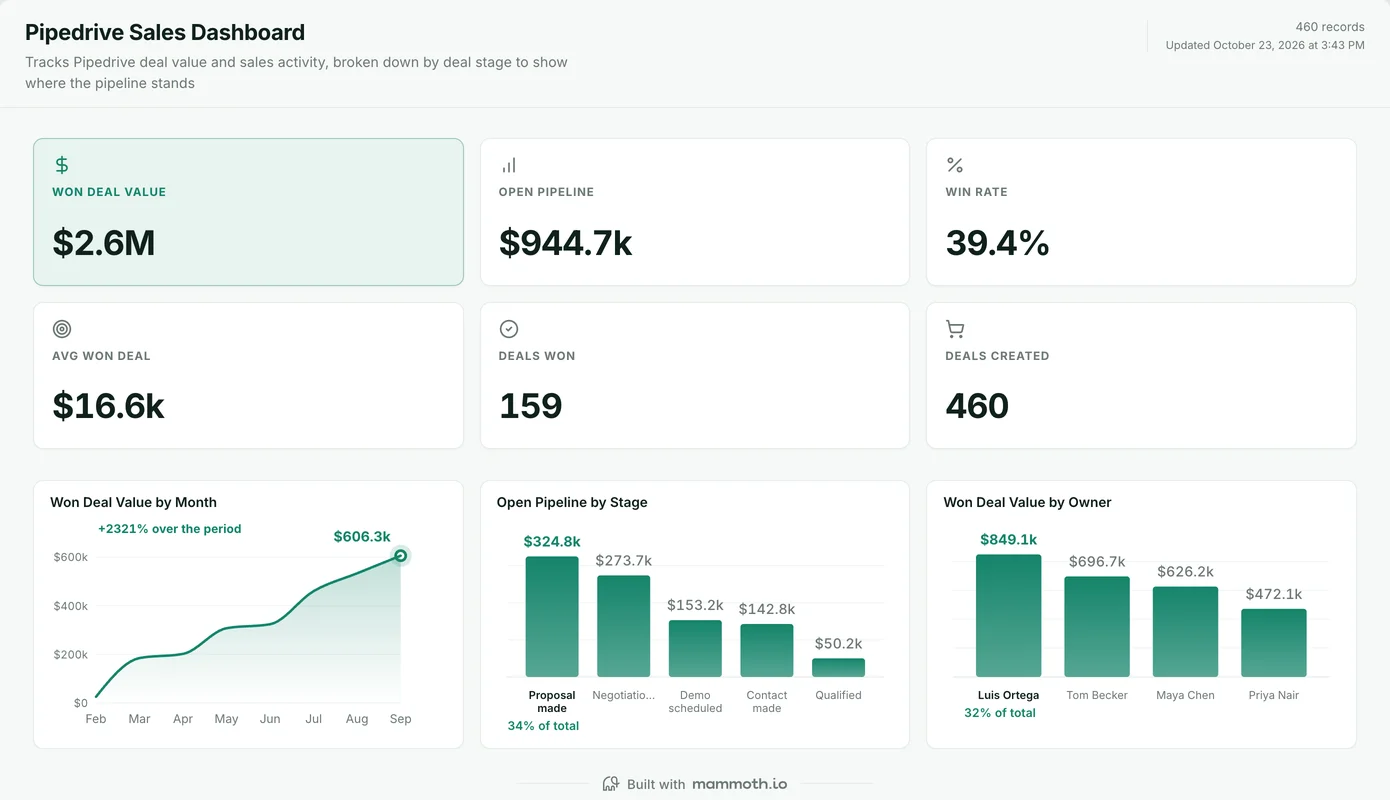Viewport: 1390px width, 800px height.
Task: Click the '$849.1k' bar value label
Action: point(1009,539)
